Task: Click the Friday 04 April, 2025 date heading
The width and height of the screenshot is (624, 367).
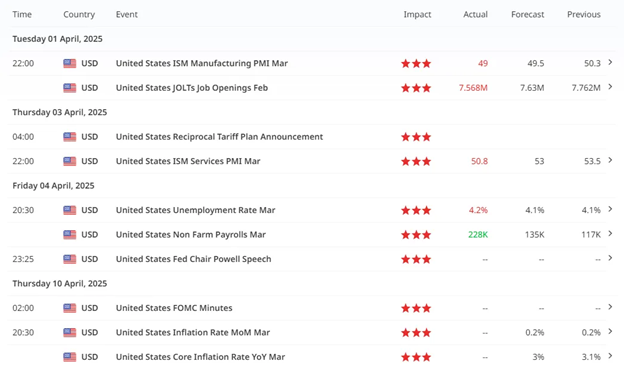Action: pyautogui.click(x=53, y=186)
